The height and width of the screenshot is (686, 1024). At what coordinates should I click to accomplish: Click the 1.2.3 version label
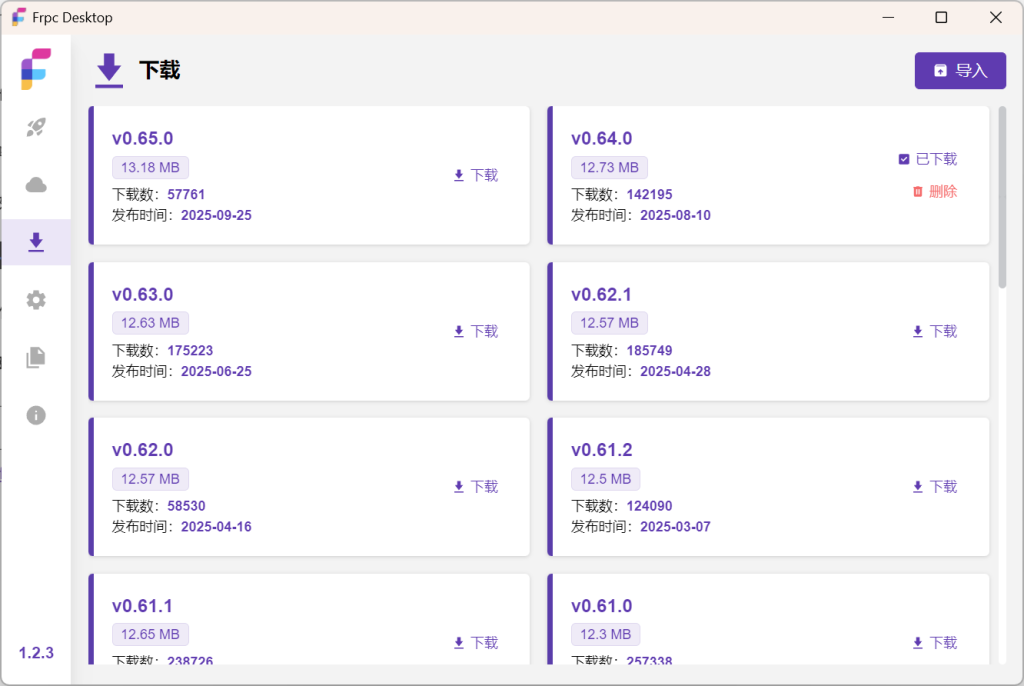click(36, 653)
